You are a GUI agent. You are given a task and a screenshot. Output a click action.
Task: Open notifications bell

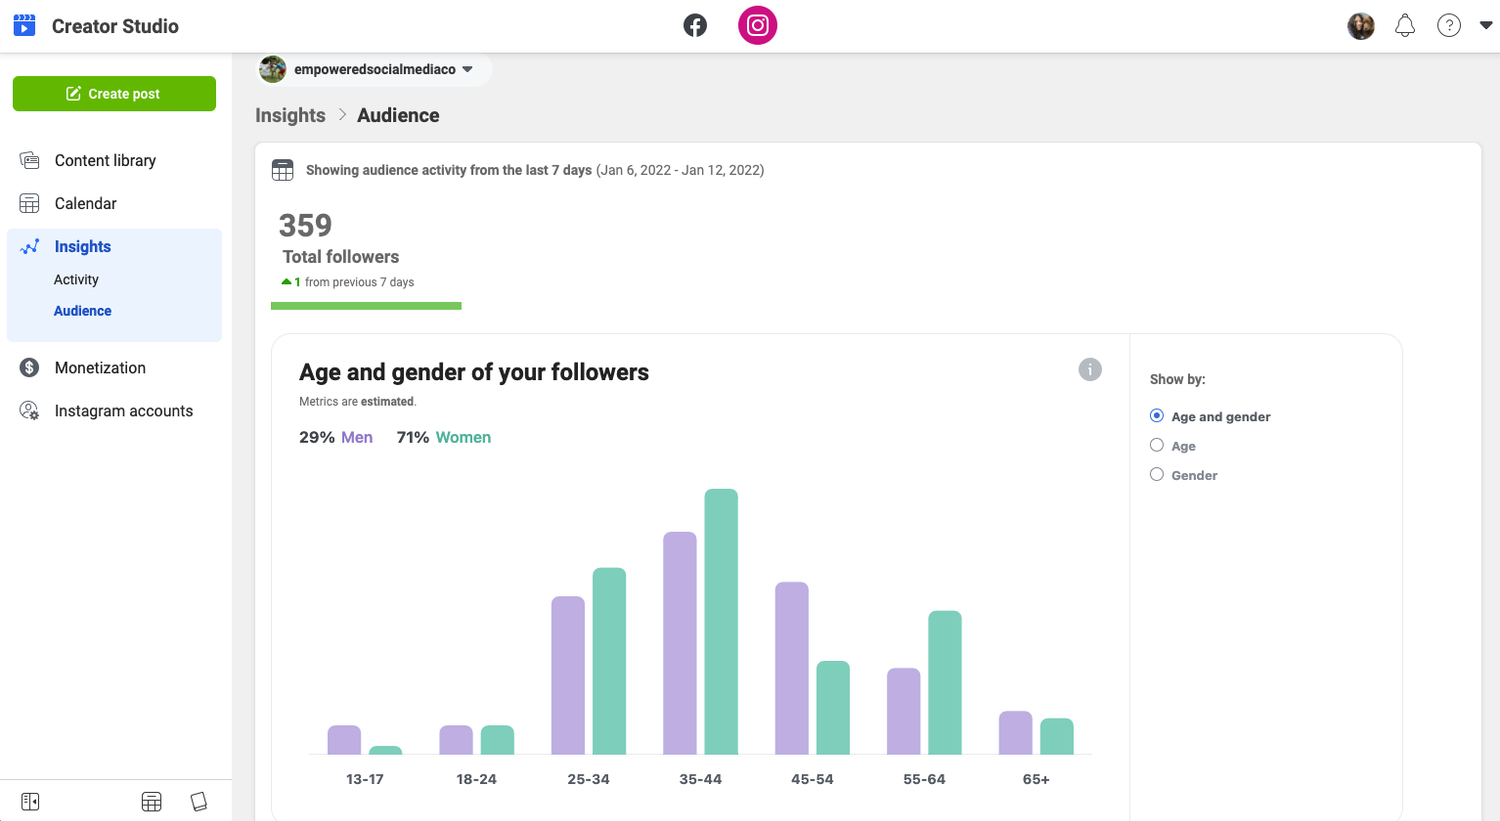pos(1405,26)
